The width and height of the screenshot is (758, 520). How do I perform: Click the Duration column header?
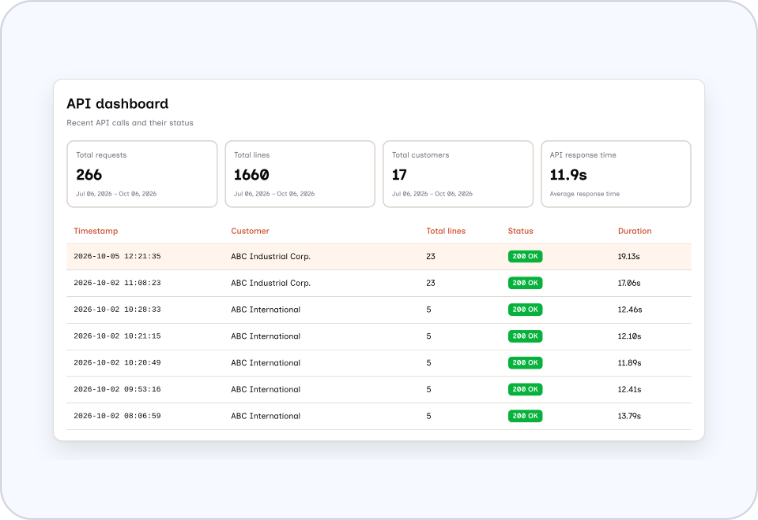click(x=635, y=231)
